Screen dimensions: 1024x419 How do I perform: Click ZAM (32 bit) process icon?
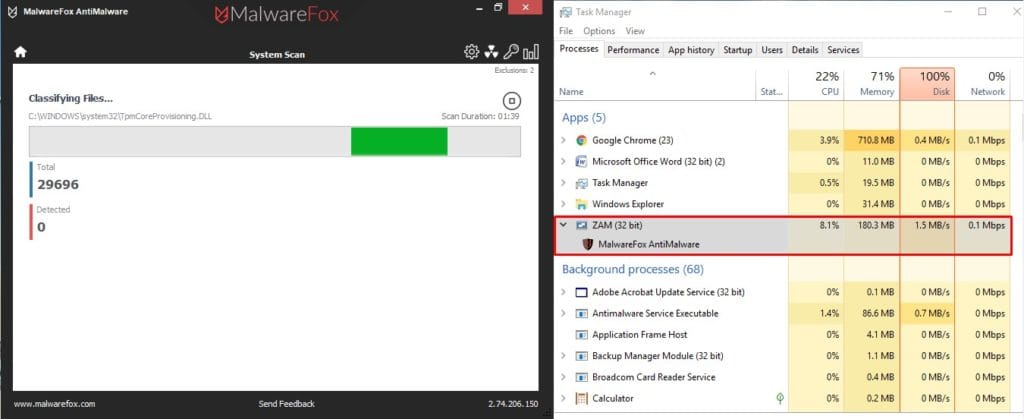pyautogui.click(x=582, y=225)
